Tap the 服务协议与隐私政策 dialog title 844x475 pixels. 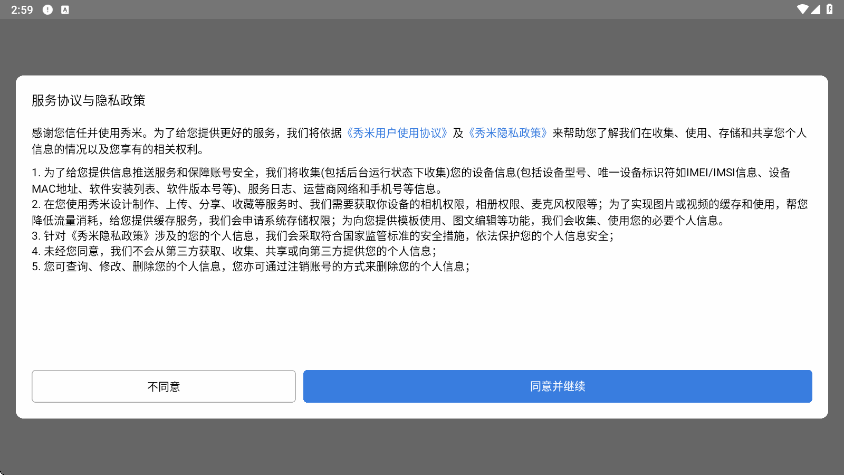[x=89, y=101]
